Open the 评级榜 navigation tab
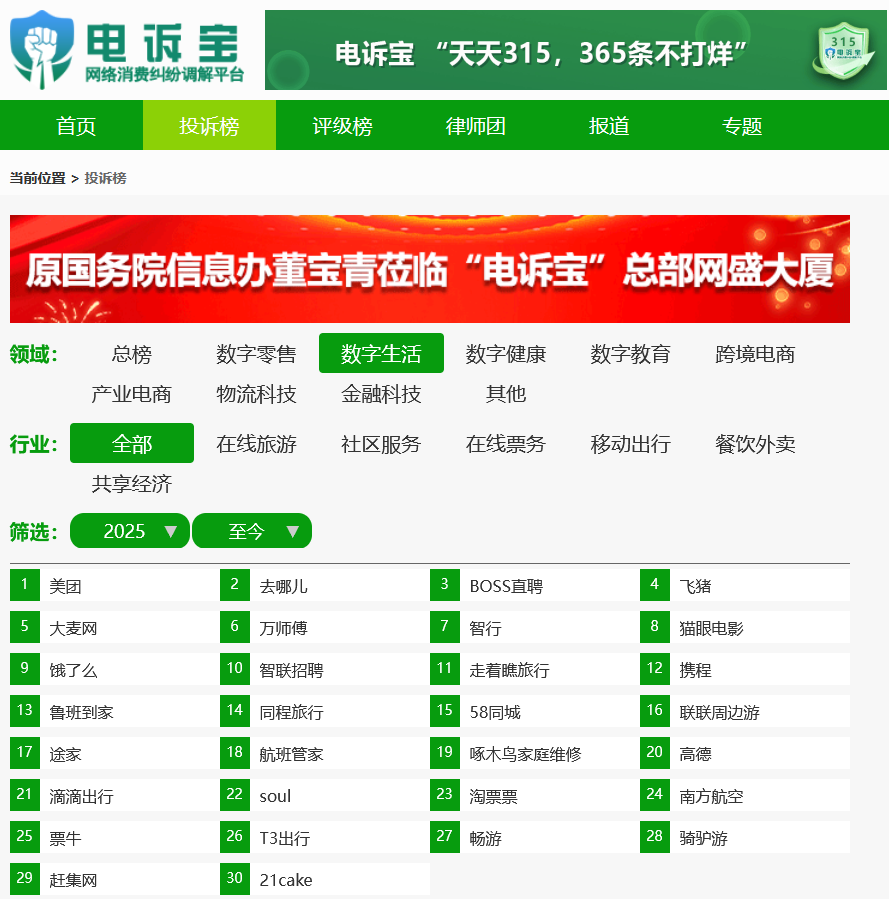 (x=342, y=126)
